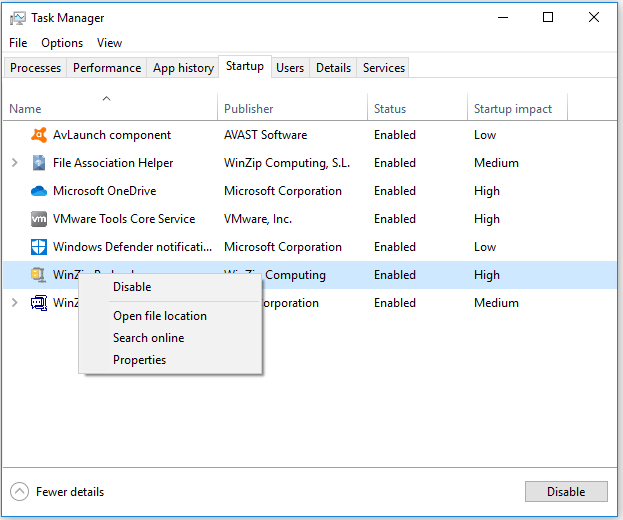
Task: Maximize the Task Manager window
Action: (548, 17)
